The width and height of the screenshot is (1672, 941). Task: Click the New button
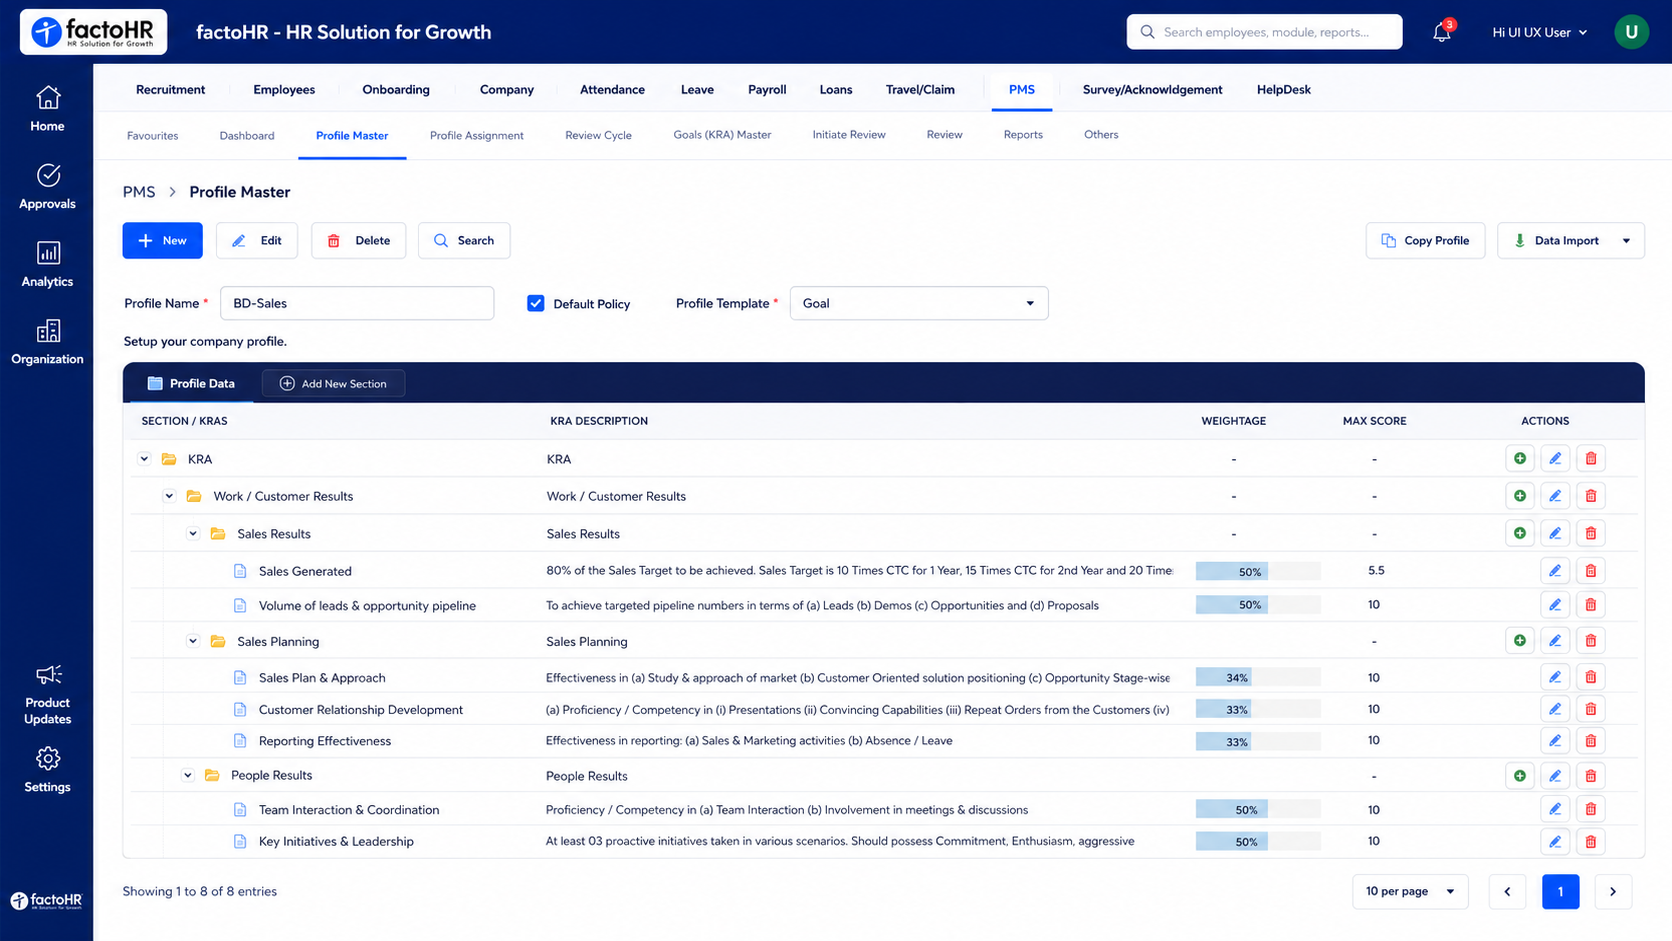pos(162,240)
